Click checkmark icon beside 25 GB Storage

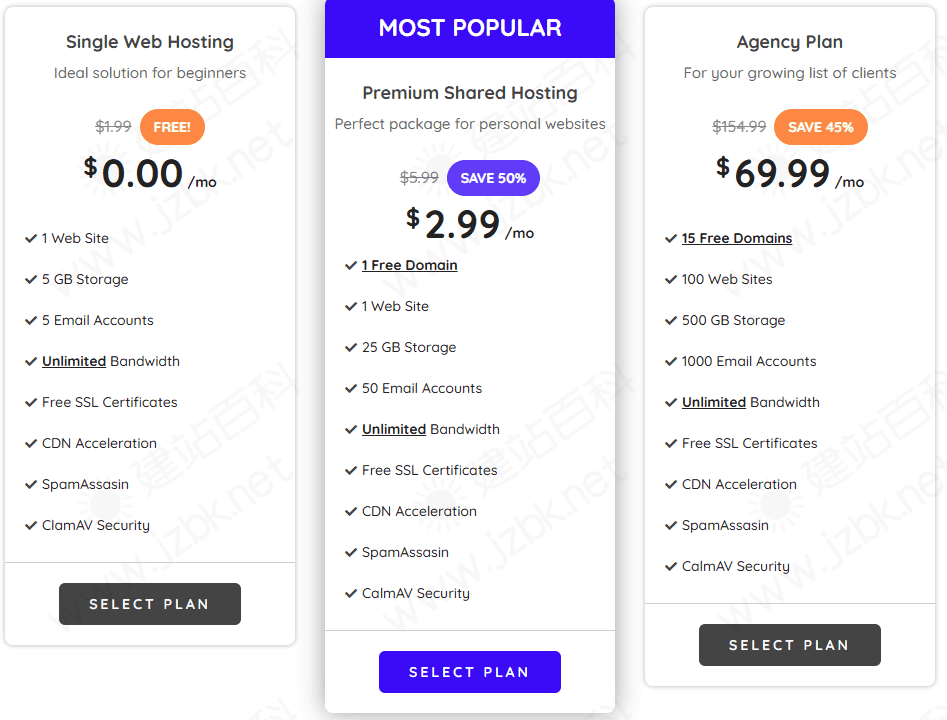click(x=350, y=347)
